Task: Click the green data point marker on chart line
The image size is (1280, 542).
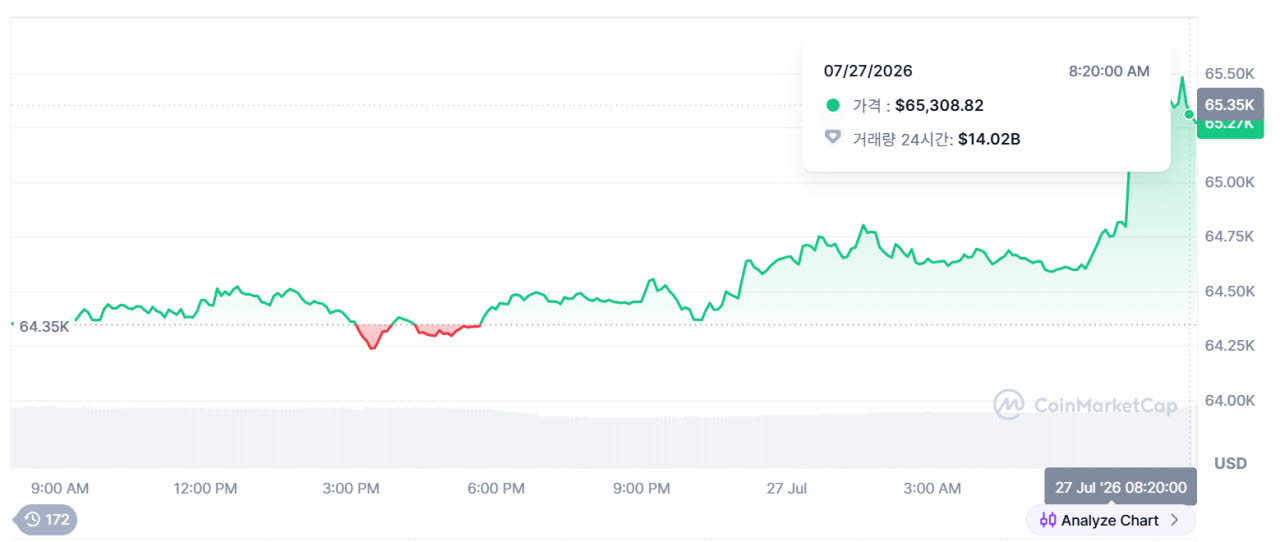Action: [x=1189, y=114]
